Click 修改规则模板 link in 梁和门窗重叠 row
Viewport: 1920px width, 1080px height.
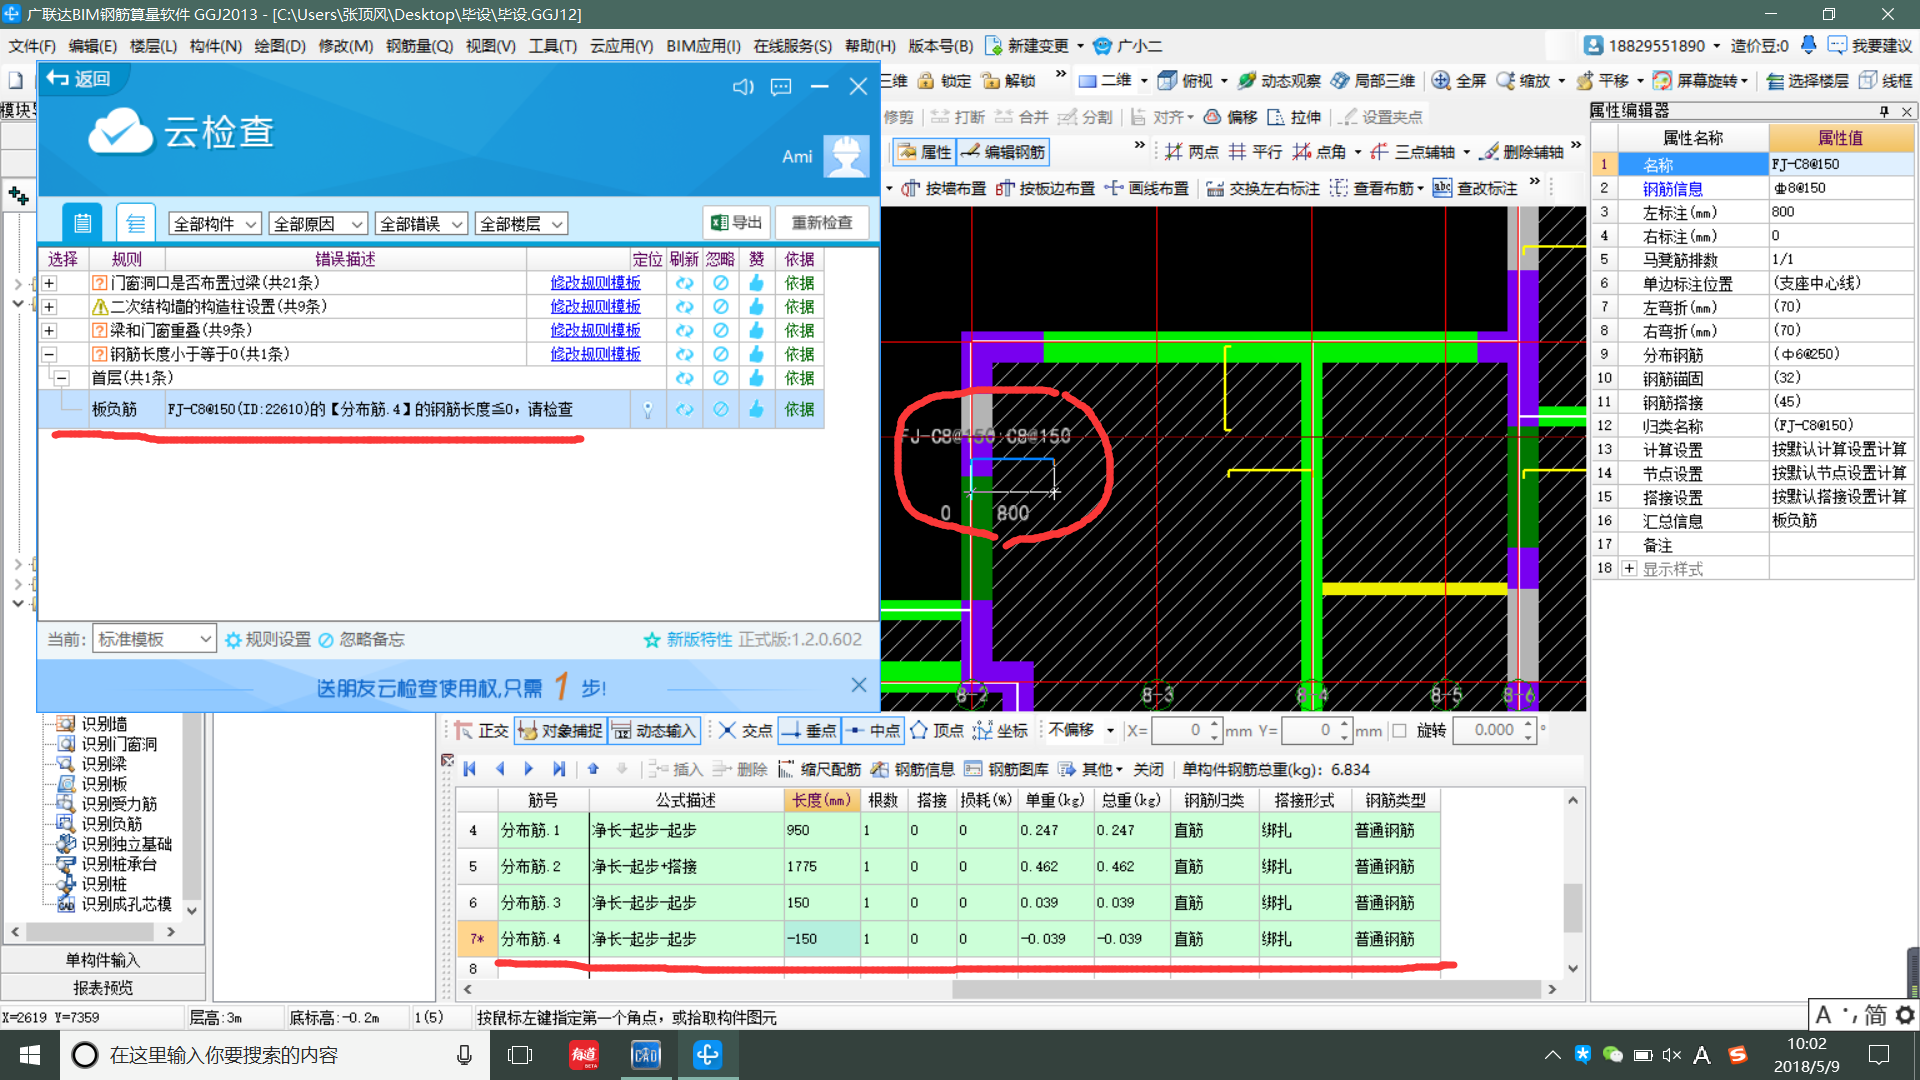pyautogui.click(x=595, y=330)
